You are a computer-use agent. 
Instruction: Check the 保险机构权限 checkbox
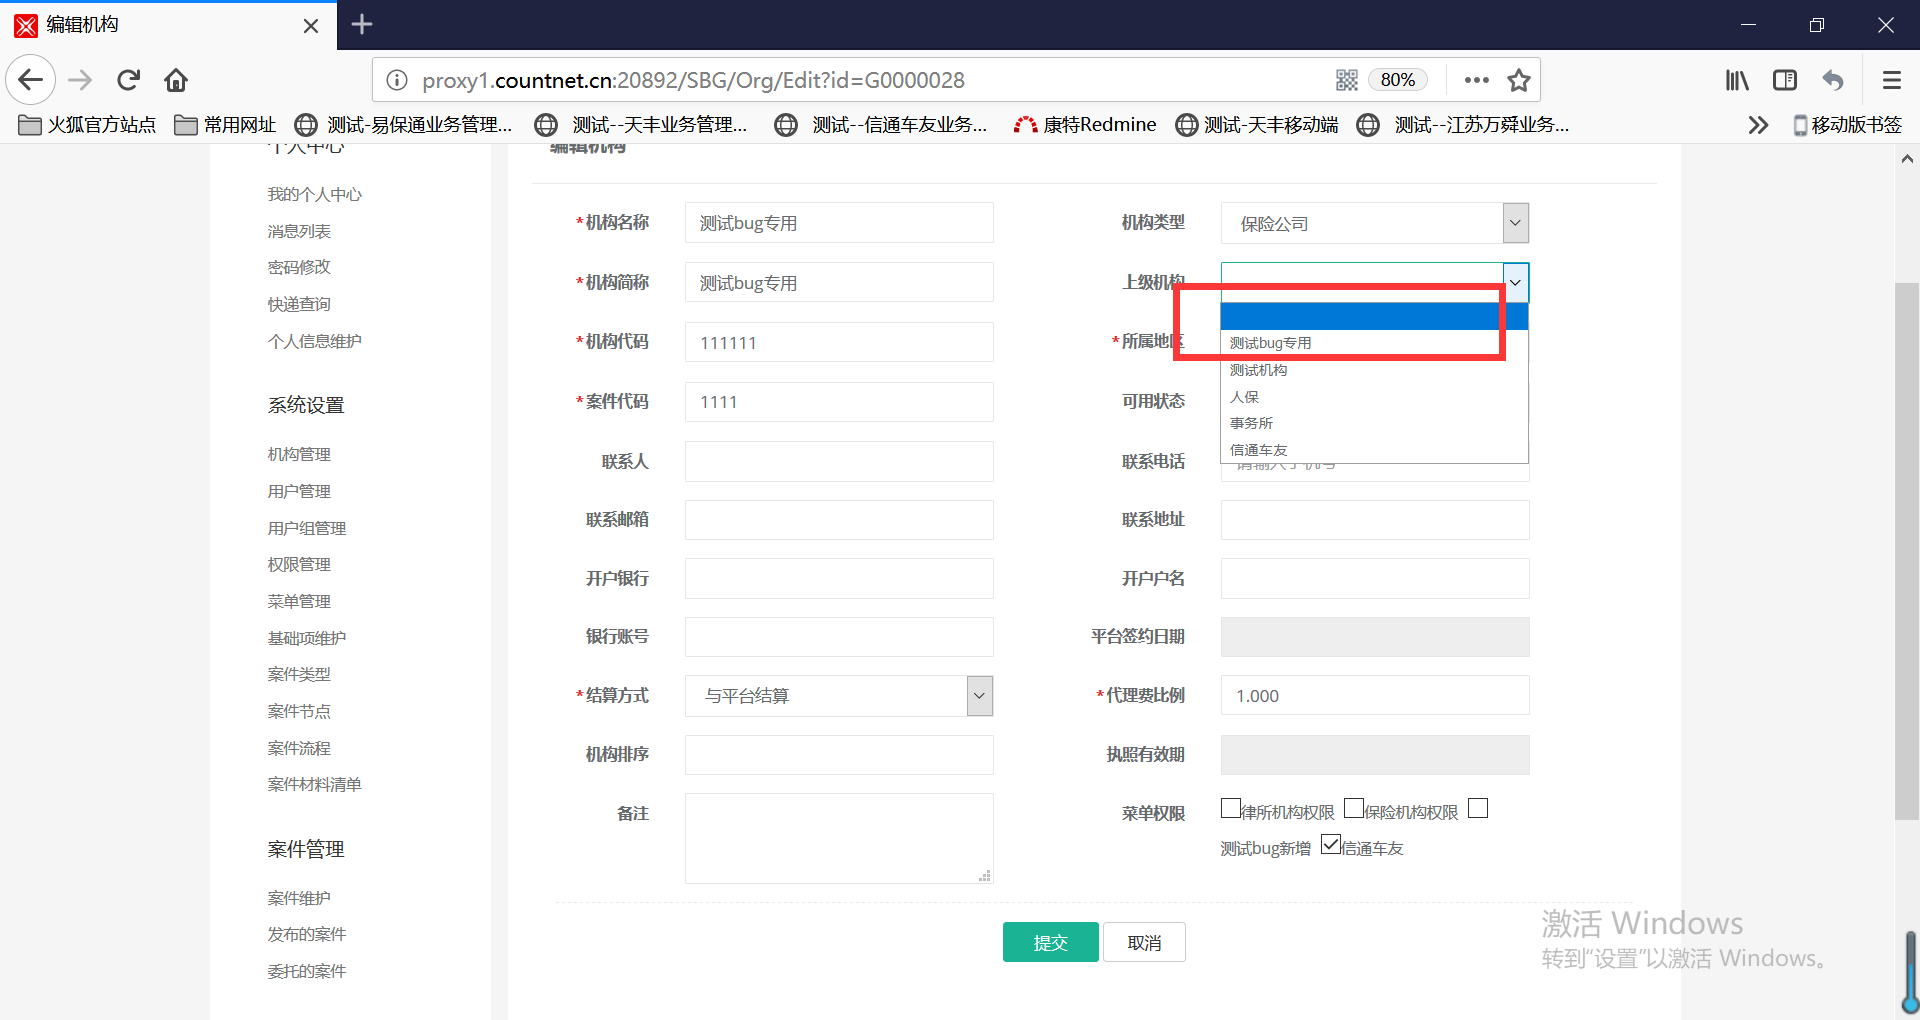[1354, 808]
